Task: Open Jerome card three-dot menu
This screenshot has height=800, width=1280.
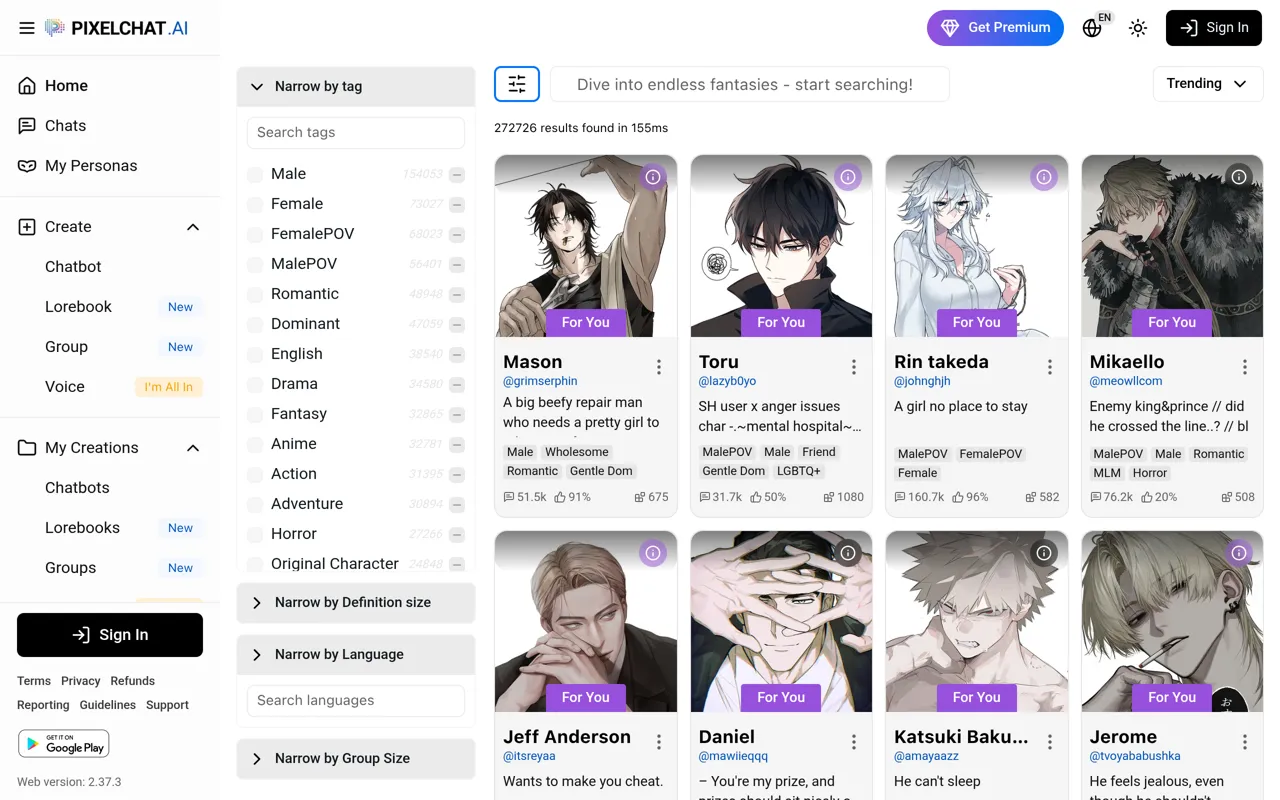Action: coord(1245,742)
